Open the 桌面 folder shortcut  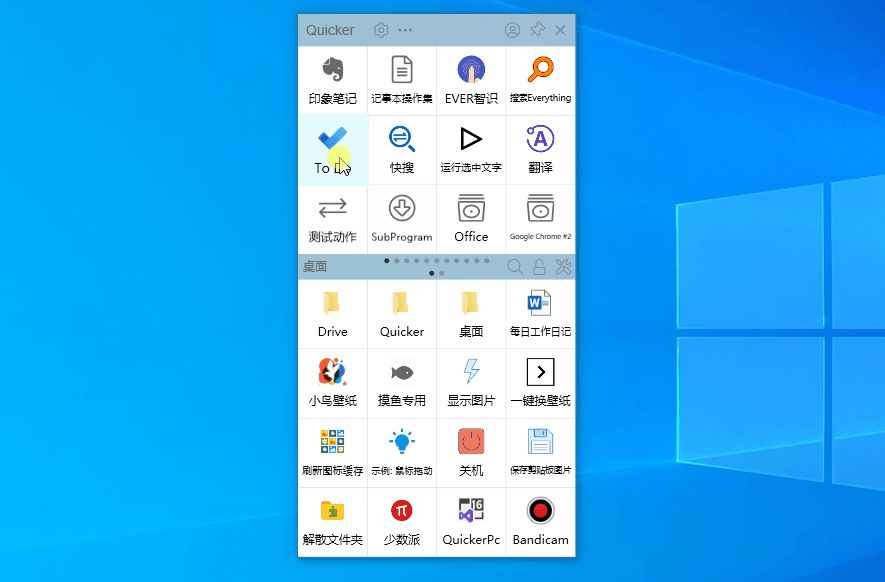click(x=471, y=314)
